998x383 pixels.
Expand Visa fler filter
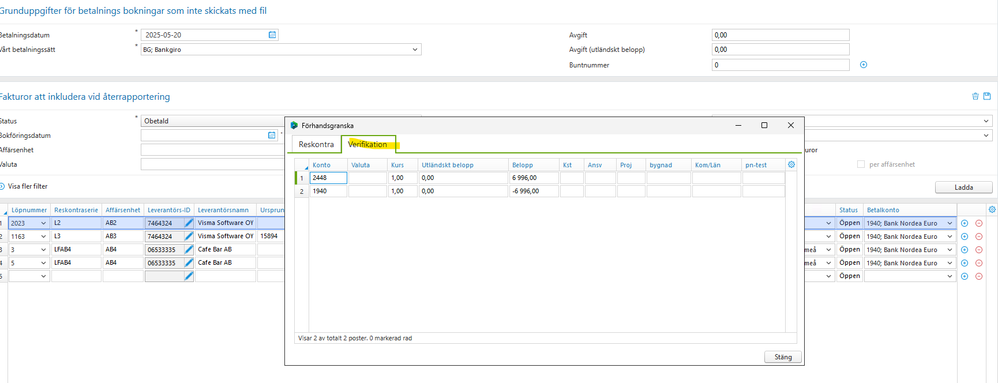click(25, 186)
